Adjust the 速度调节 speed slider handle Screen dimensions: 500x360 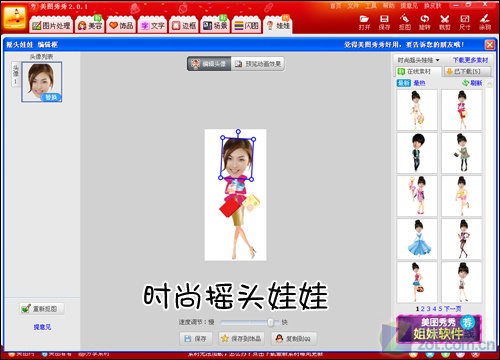point(271,322)
